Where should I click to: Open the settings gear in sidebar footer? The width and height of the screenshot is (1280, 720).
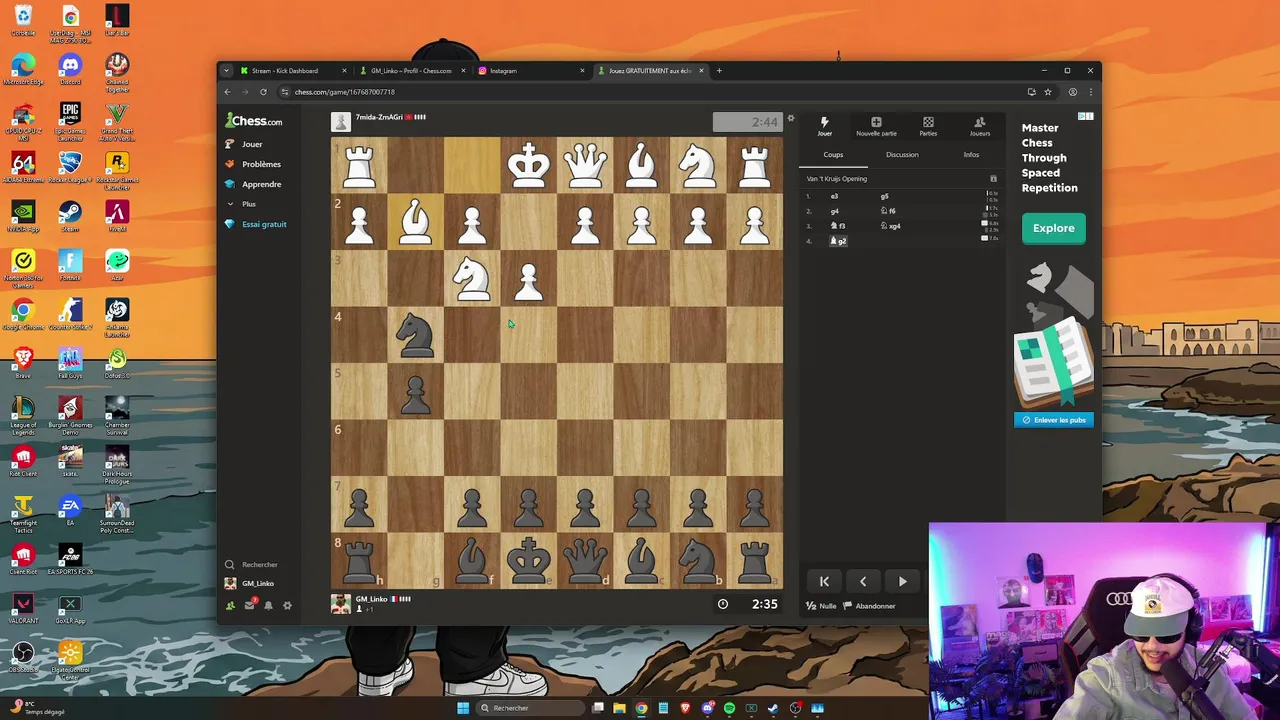click(287, 605)
